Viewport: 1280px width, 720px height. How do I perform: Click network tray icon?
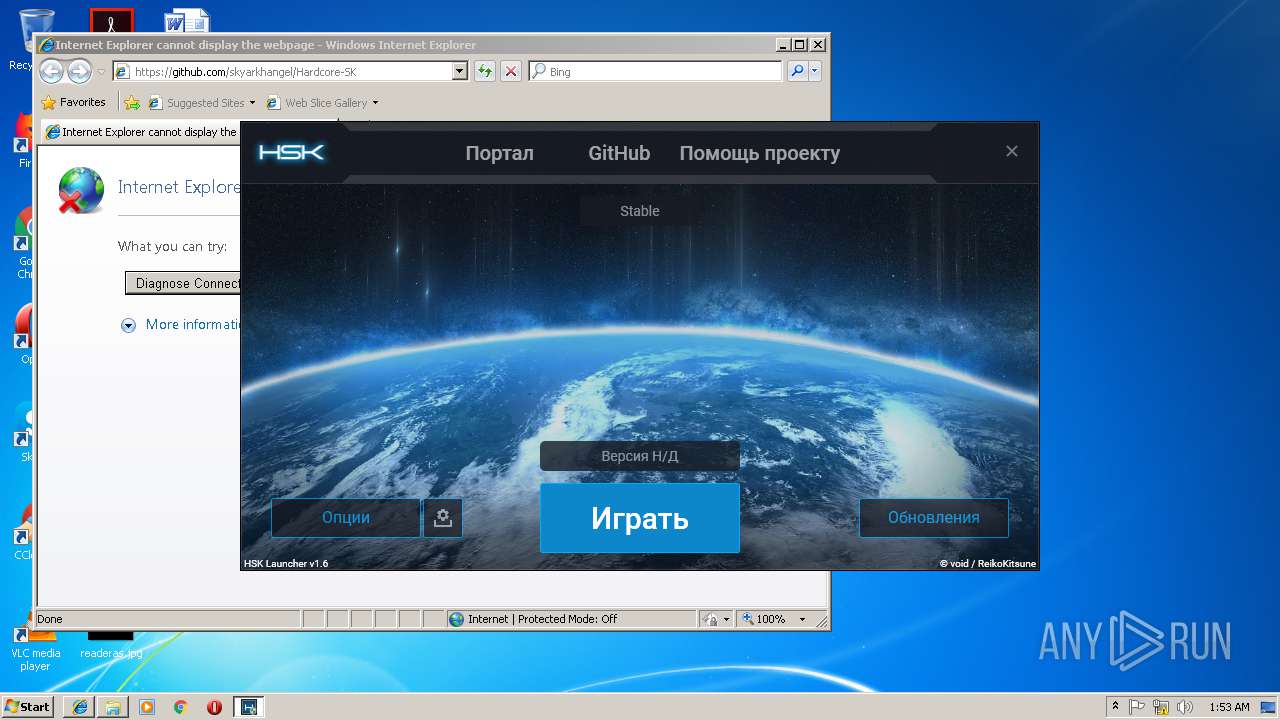(1161, 706)
